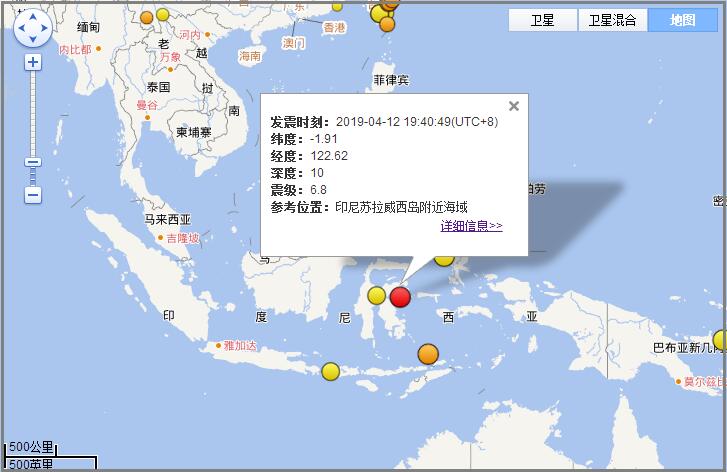
Task: Click the yellow marker beside the orange one near 老
Action: 162,15
